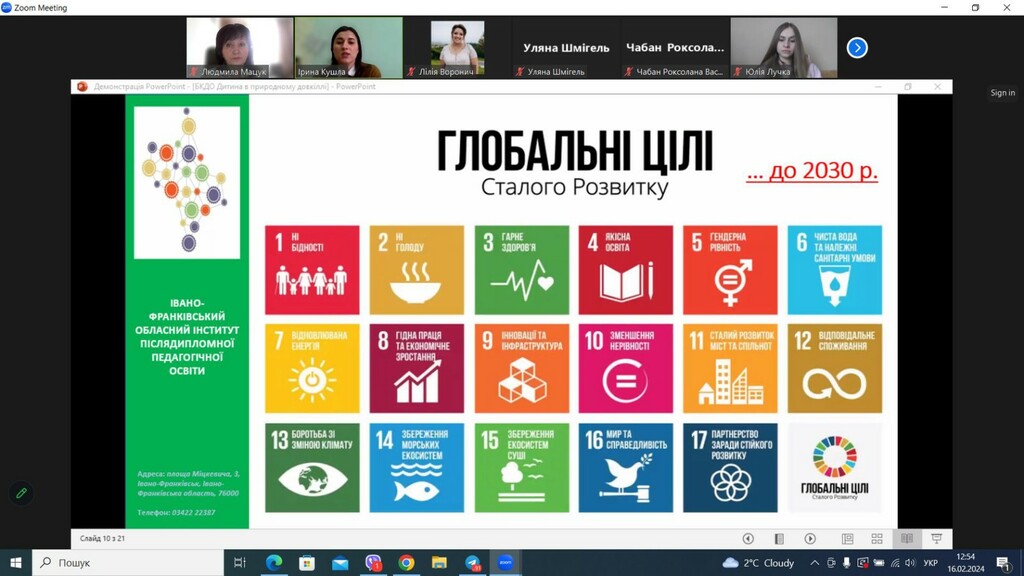Open the 2°C Cloudy weather widget
Screen dimensions: 1024x576
click(x=758, y=562)
